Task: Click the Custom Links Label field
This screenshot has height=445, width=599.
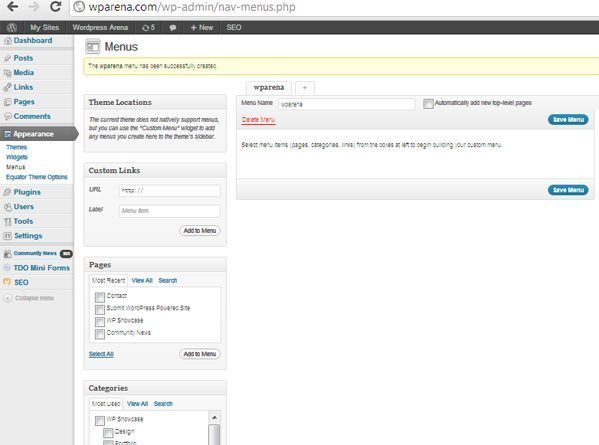Action: pyautogui.click(x=170, y=211)
